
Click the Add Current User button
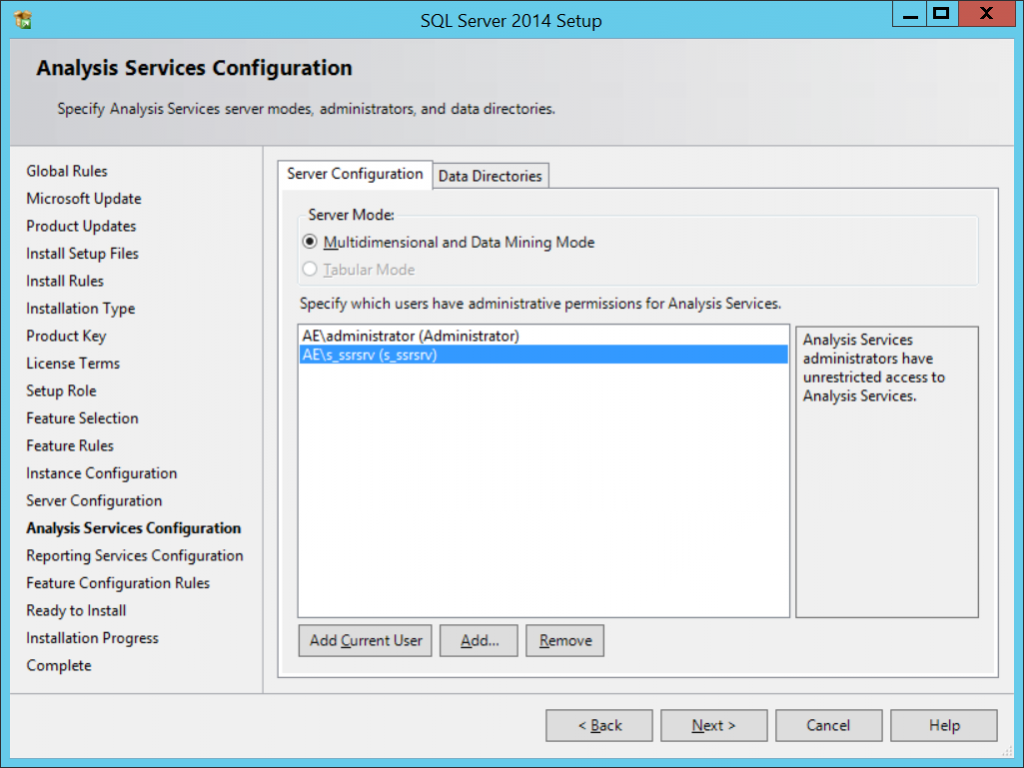tap(364, 640)
